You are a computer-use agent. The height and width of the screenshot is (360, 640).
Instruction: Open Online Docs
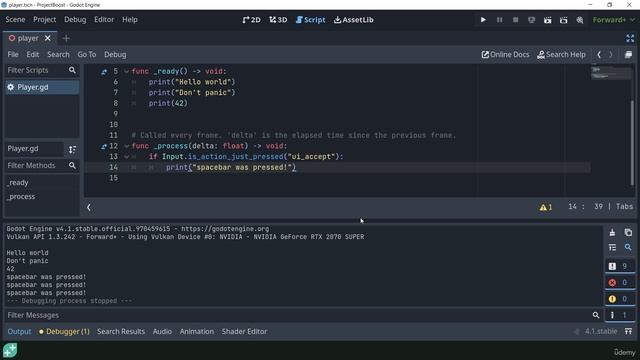tap(505, 54)
